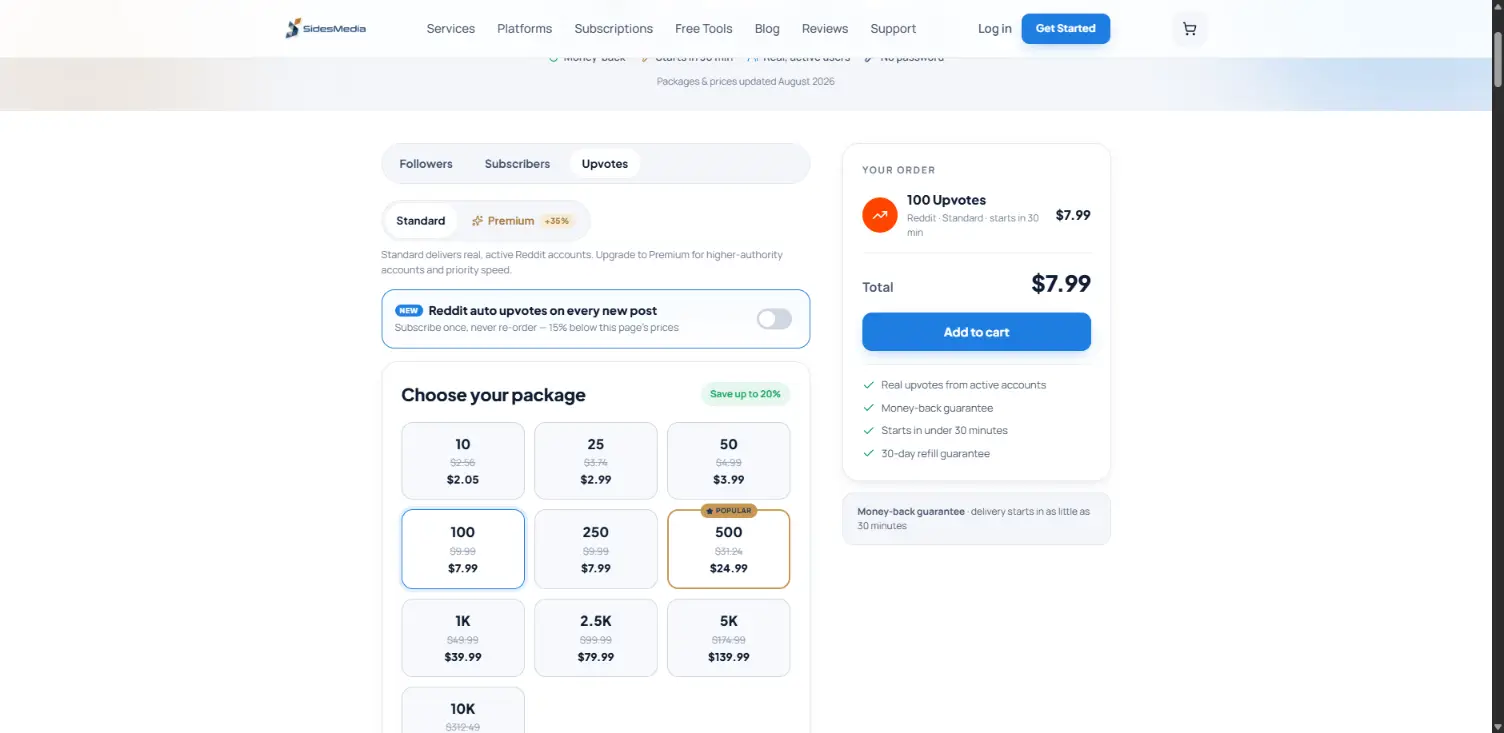Choose the 1K upvotes package
The height and width of the screenshot is (733, 1504).
(x=463, y=638)
